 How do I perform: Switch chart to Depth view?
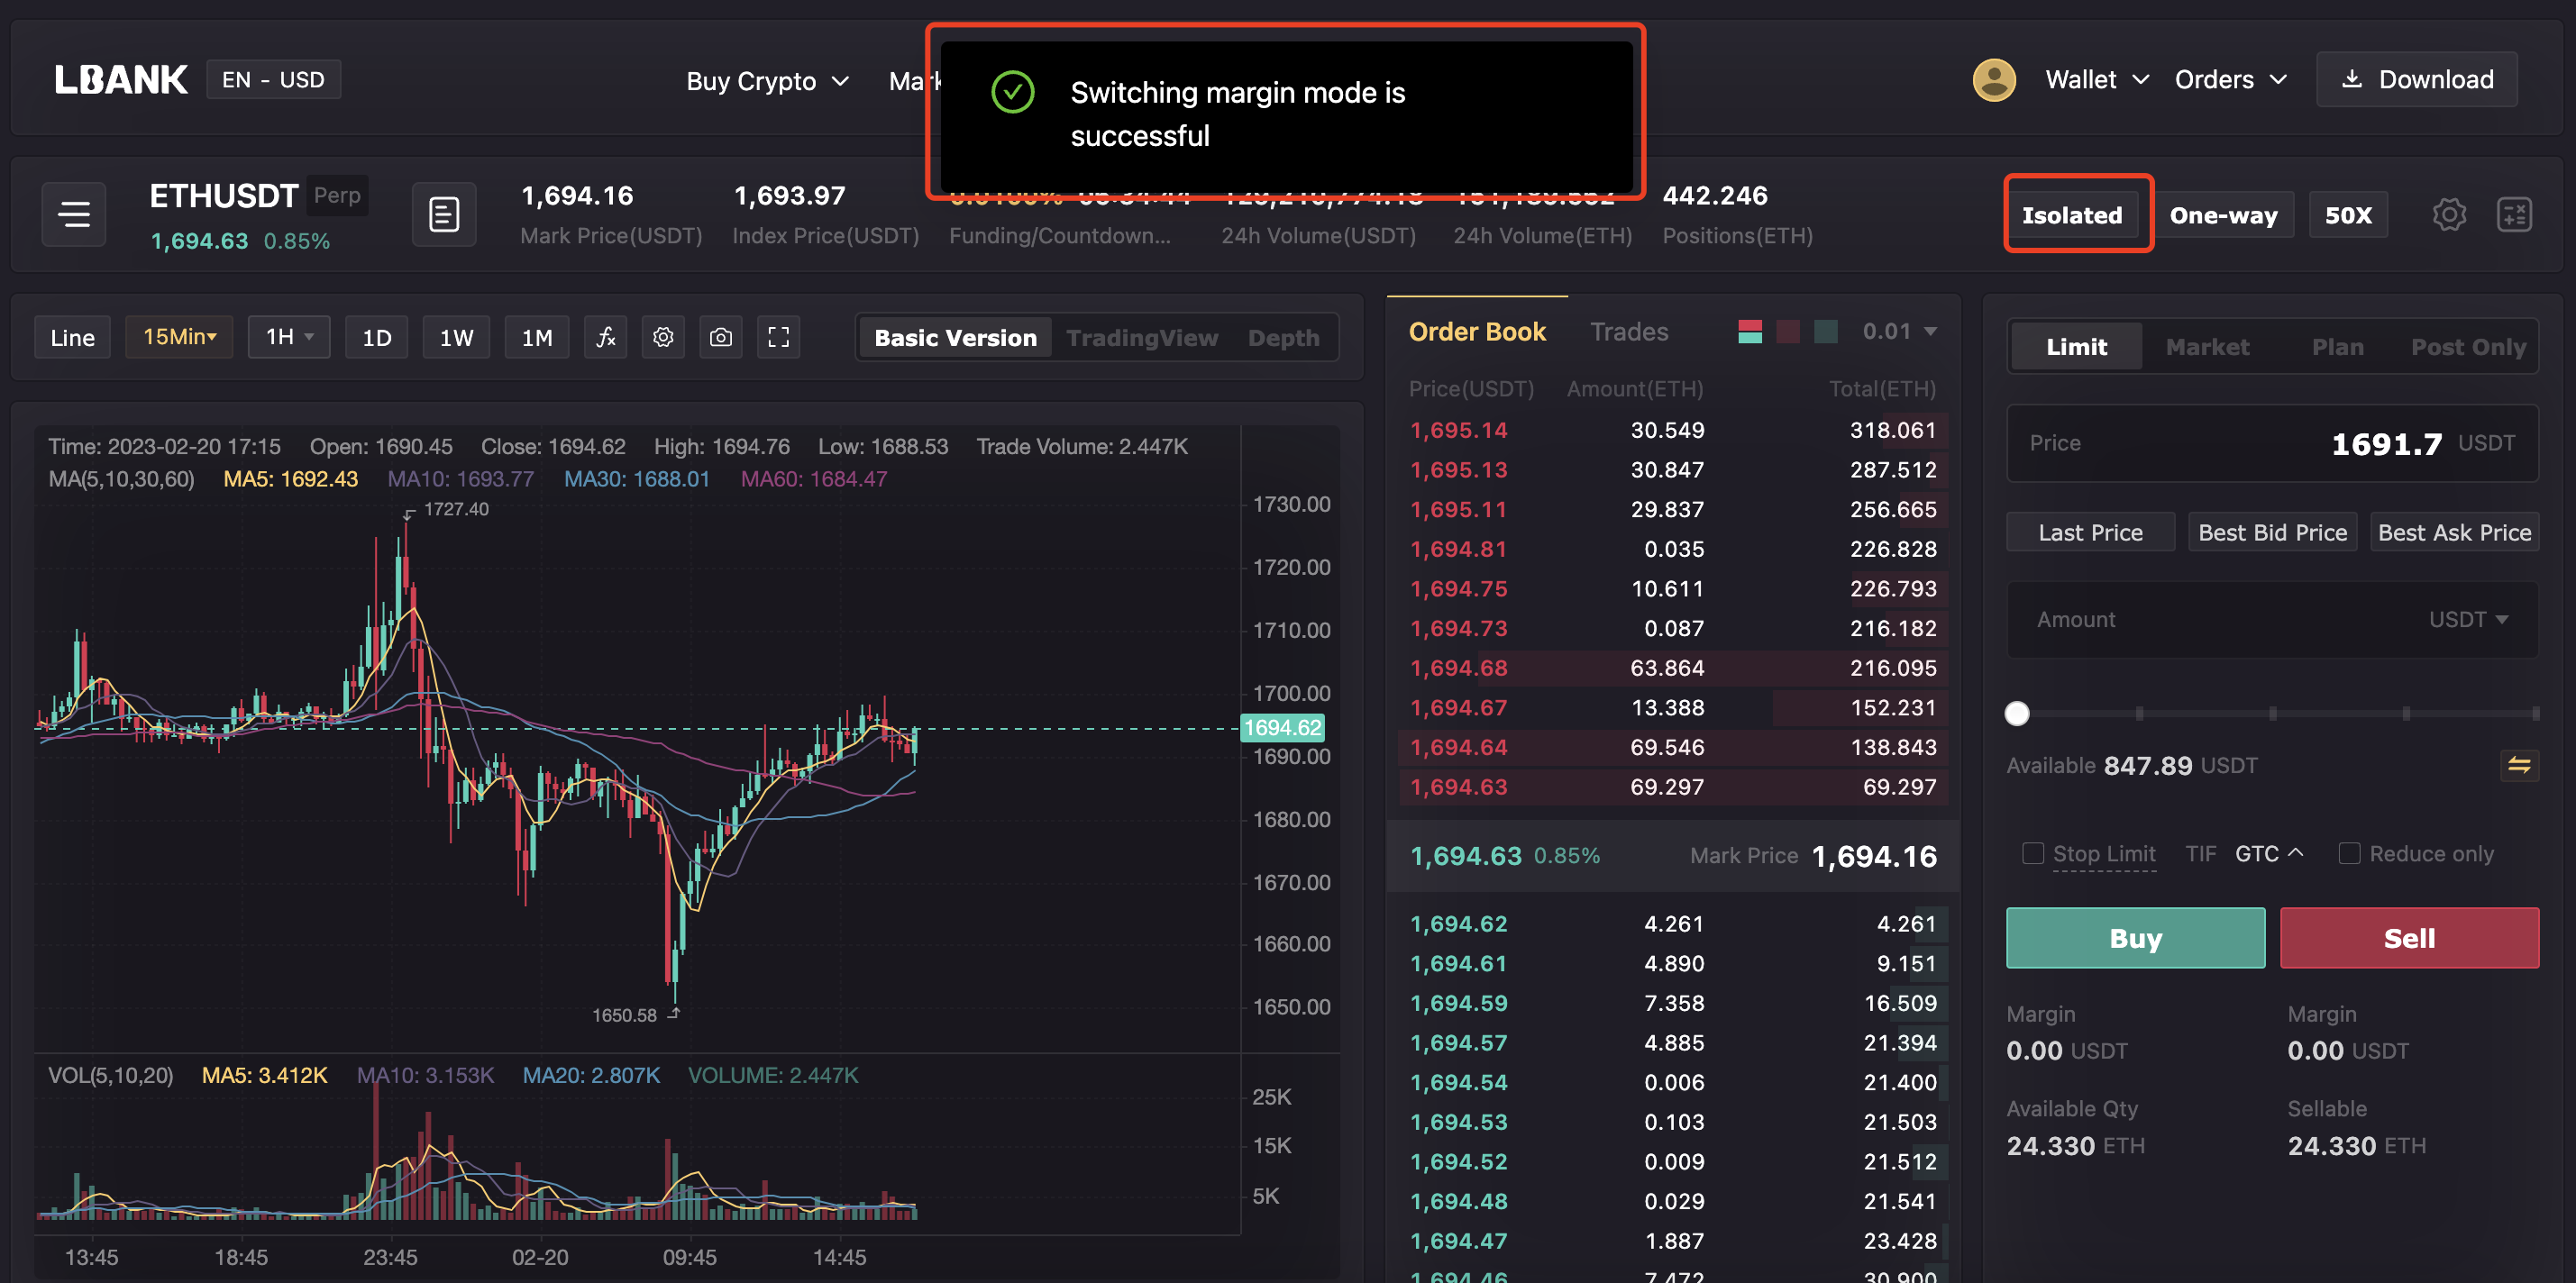coord(1283,338)
